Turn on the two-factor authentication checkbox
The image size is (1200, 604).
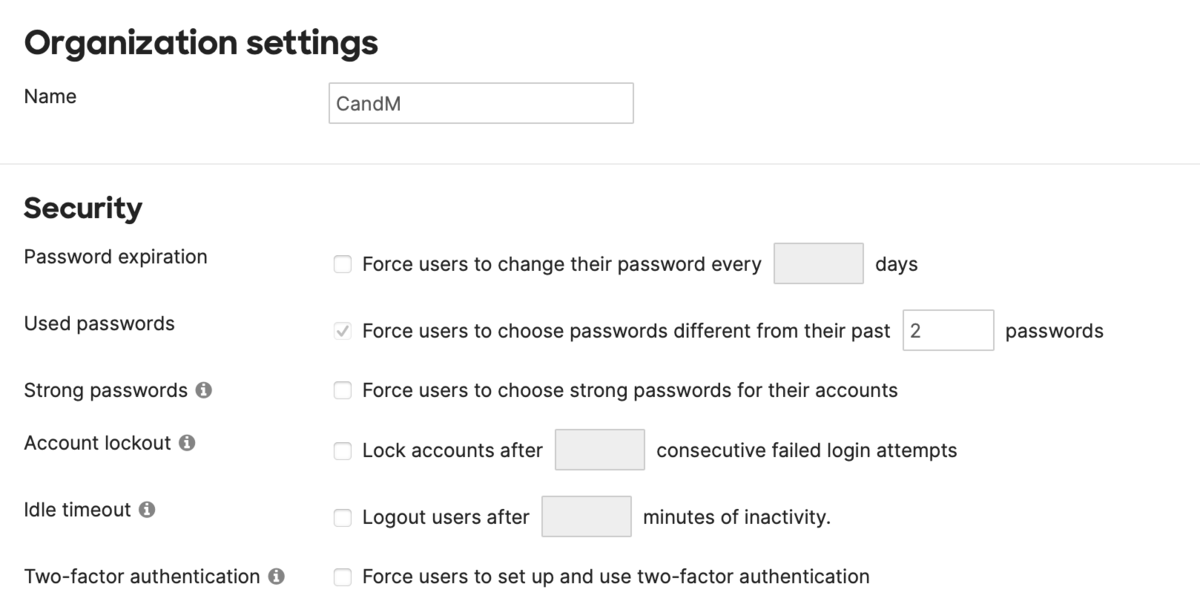tap(343, 577)
